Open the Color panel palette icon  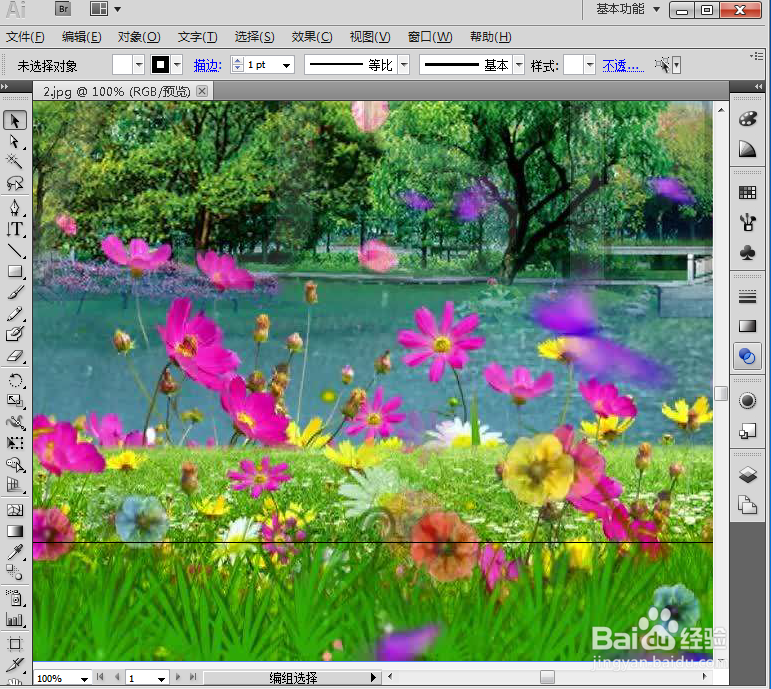(x=747, y=119)
